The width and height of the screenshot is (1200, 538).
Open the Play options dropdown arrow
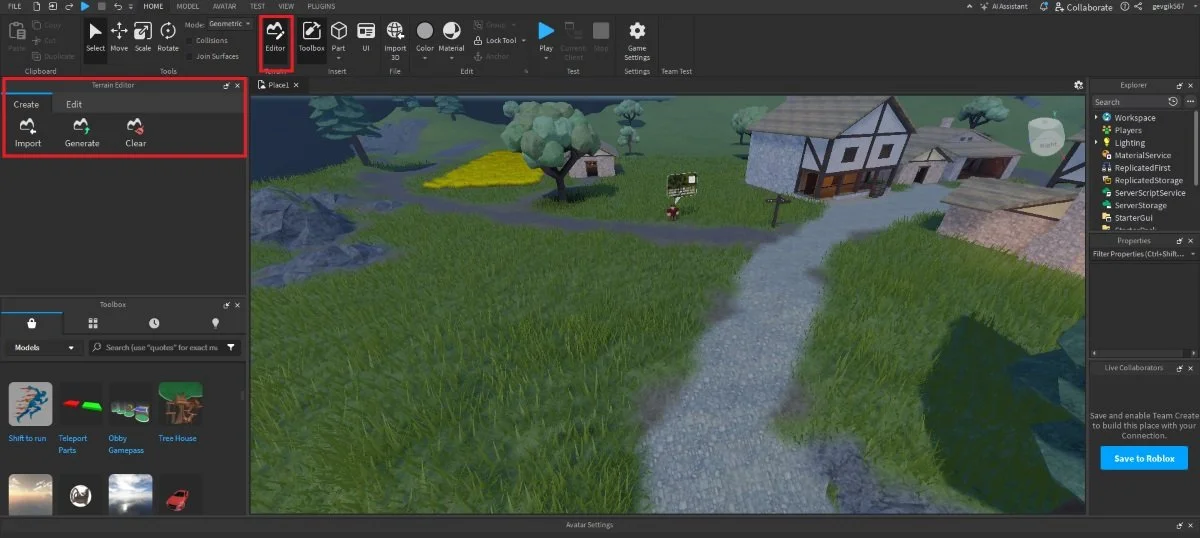(546, 58)
